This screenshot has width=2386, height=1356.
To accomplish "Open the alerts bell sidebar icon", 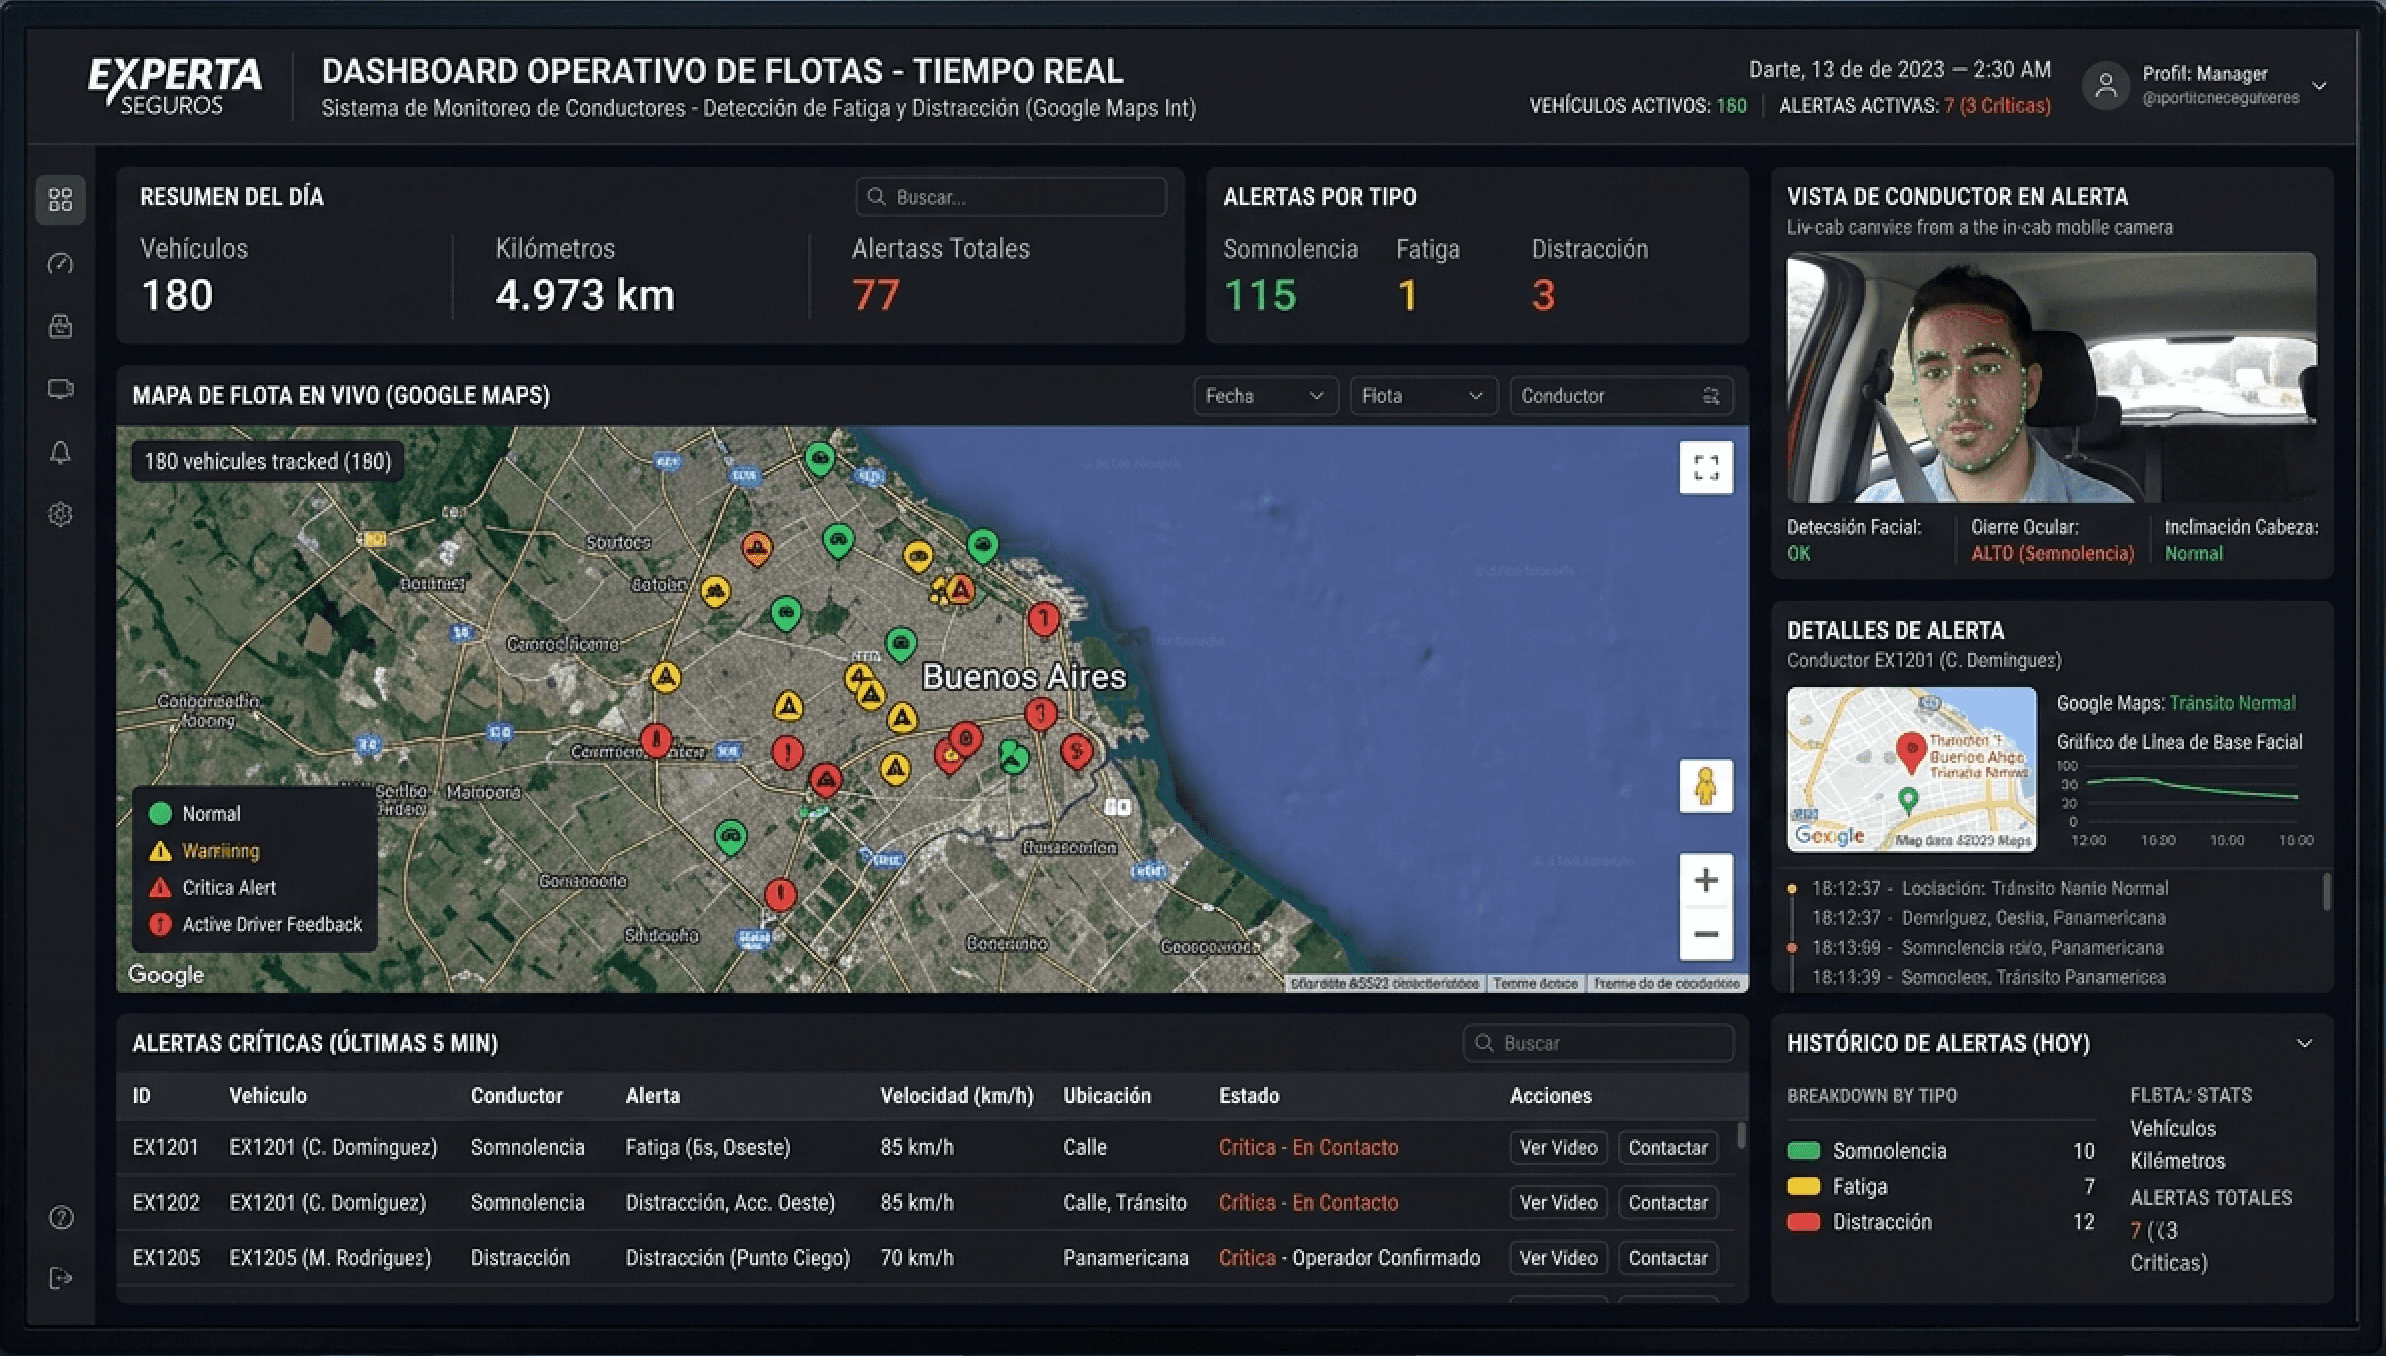I will point(61,452).
